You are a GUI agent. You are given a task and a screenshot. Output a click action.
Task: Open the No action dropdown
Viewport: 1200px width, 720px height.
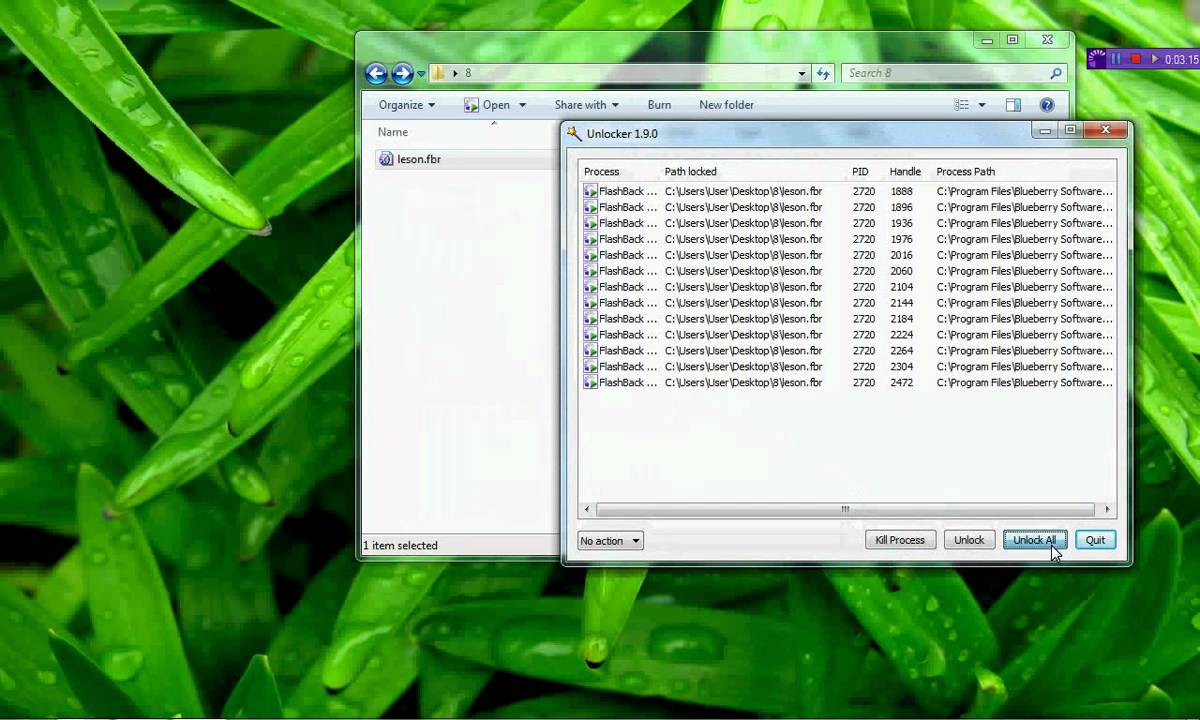point(610,541)
